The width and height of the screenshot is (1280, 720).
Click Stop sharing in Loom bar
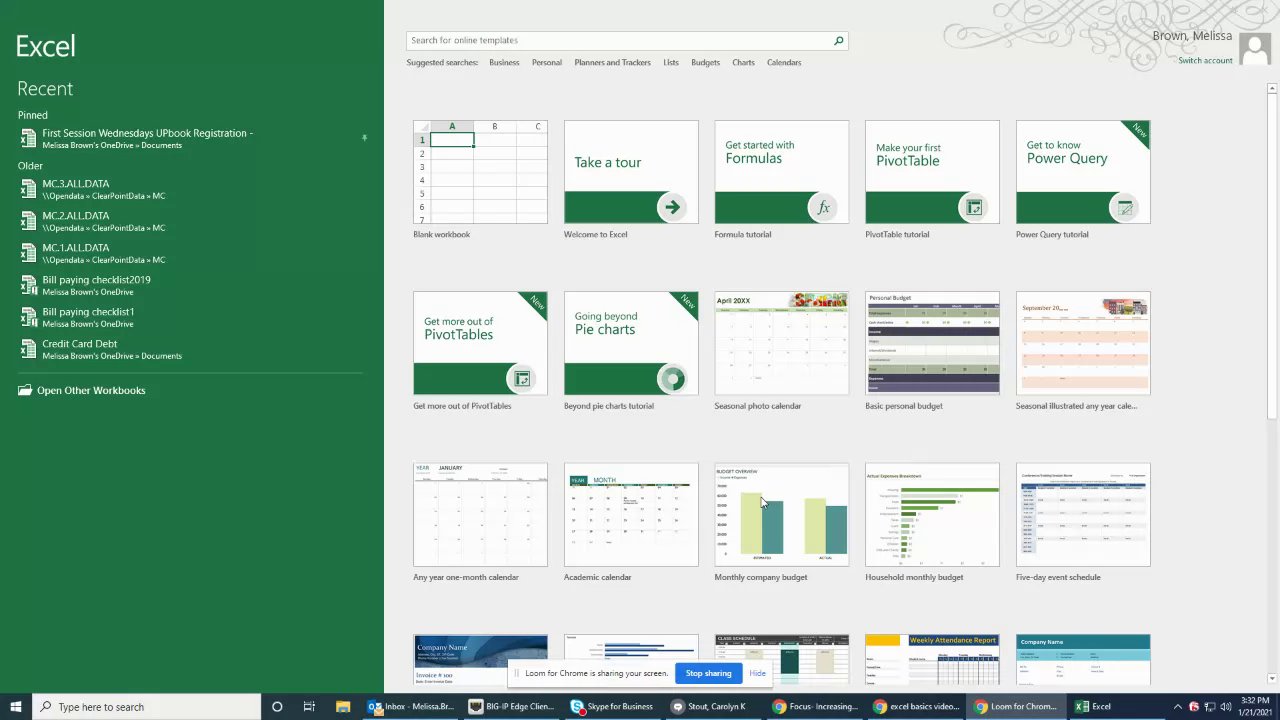point(708,673)
